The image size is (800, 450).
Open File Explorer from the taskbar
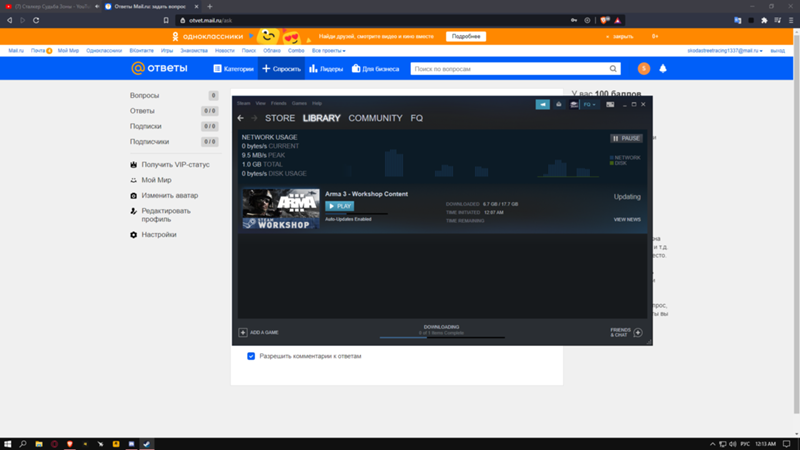point(39,444)
